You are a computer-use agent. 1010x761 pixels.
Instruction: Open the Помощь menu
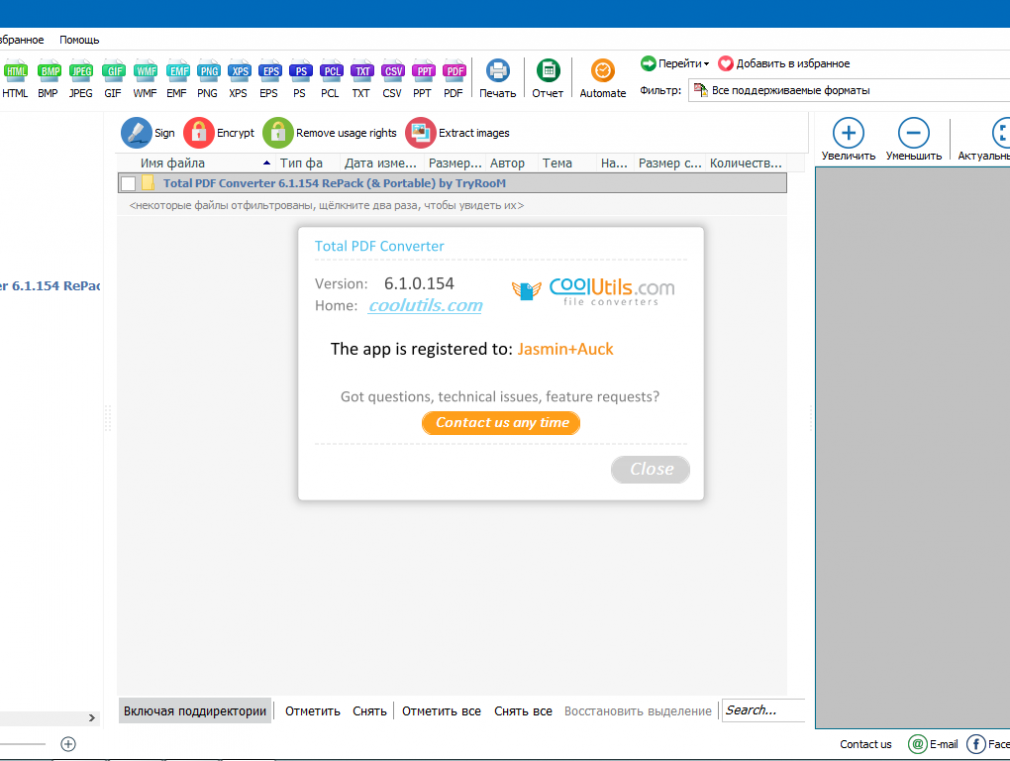coord(79,40)
